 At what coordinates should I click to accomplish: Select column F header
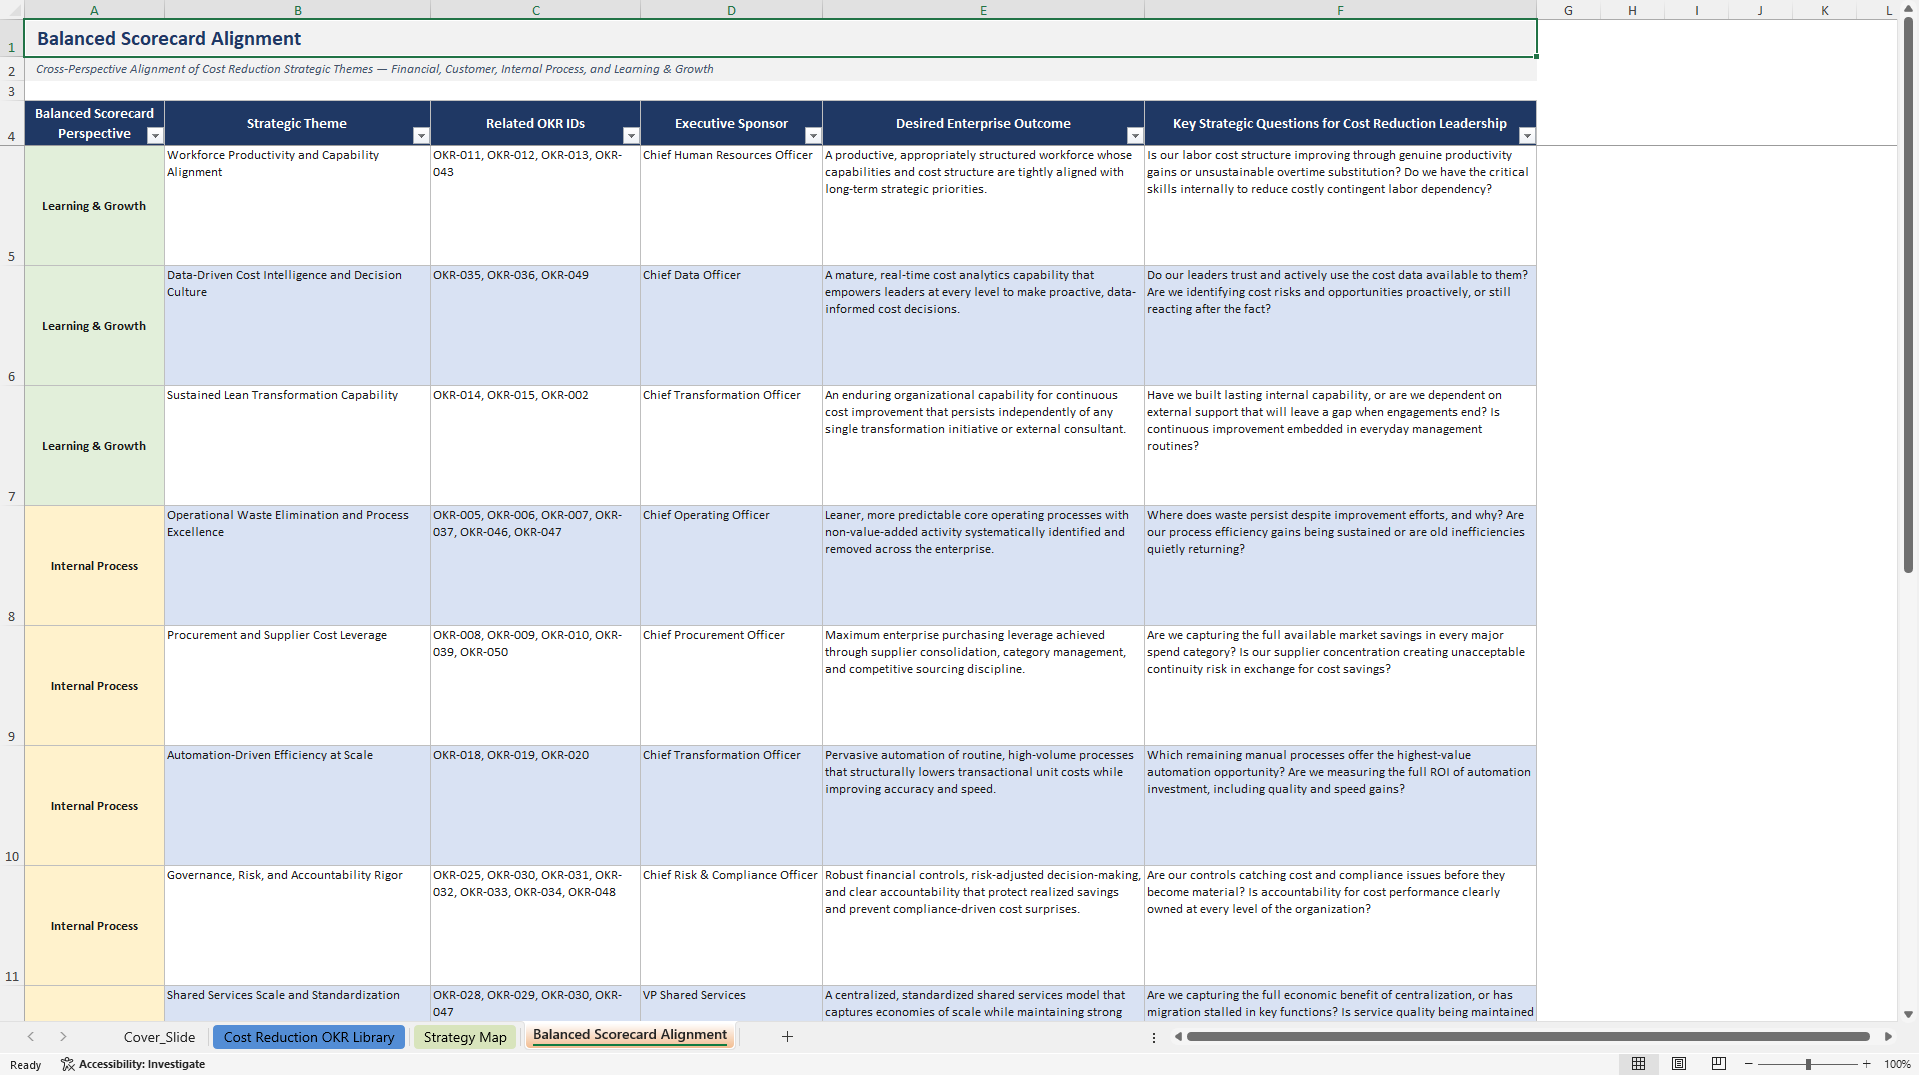pos(1340,10)
